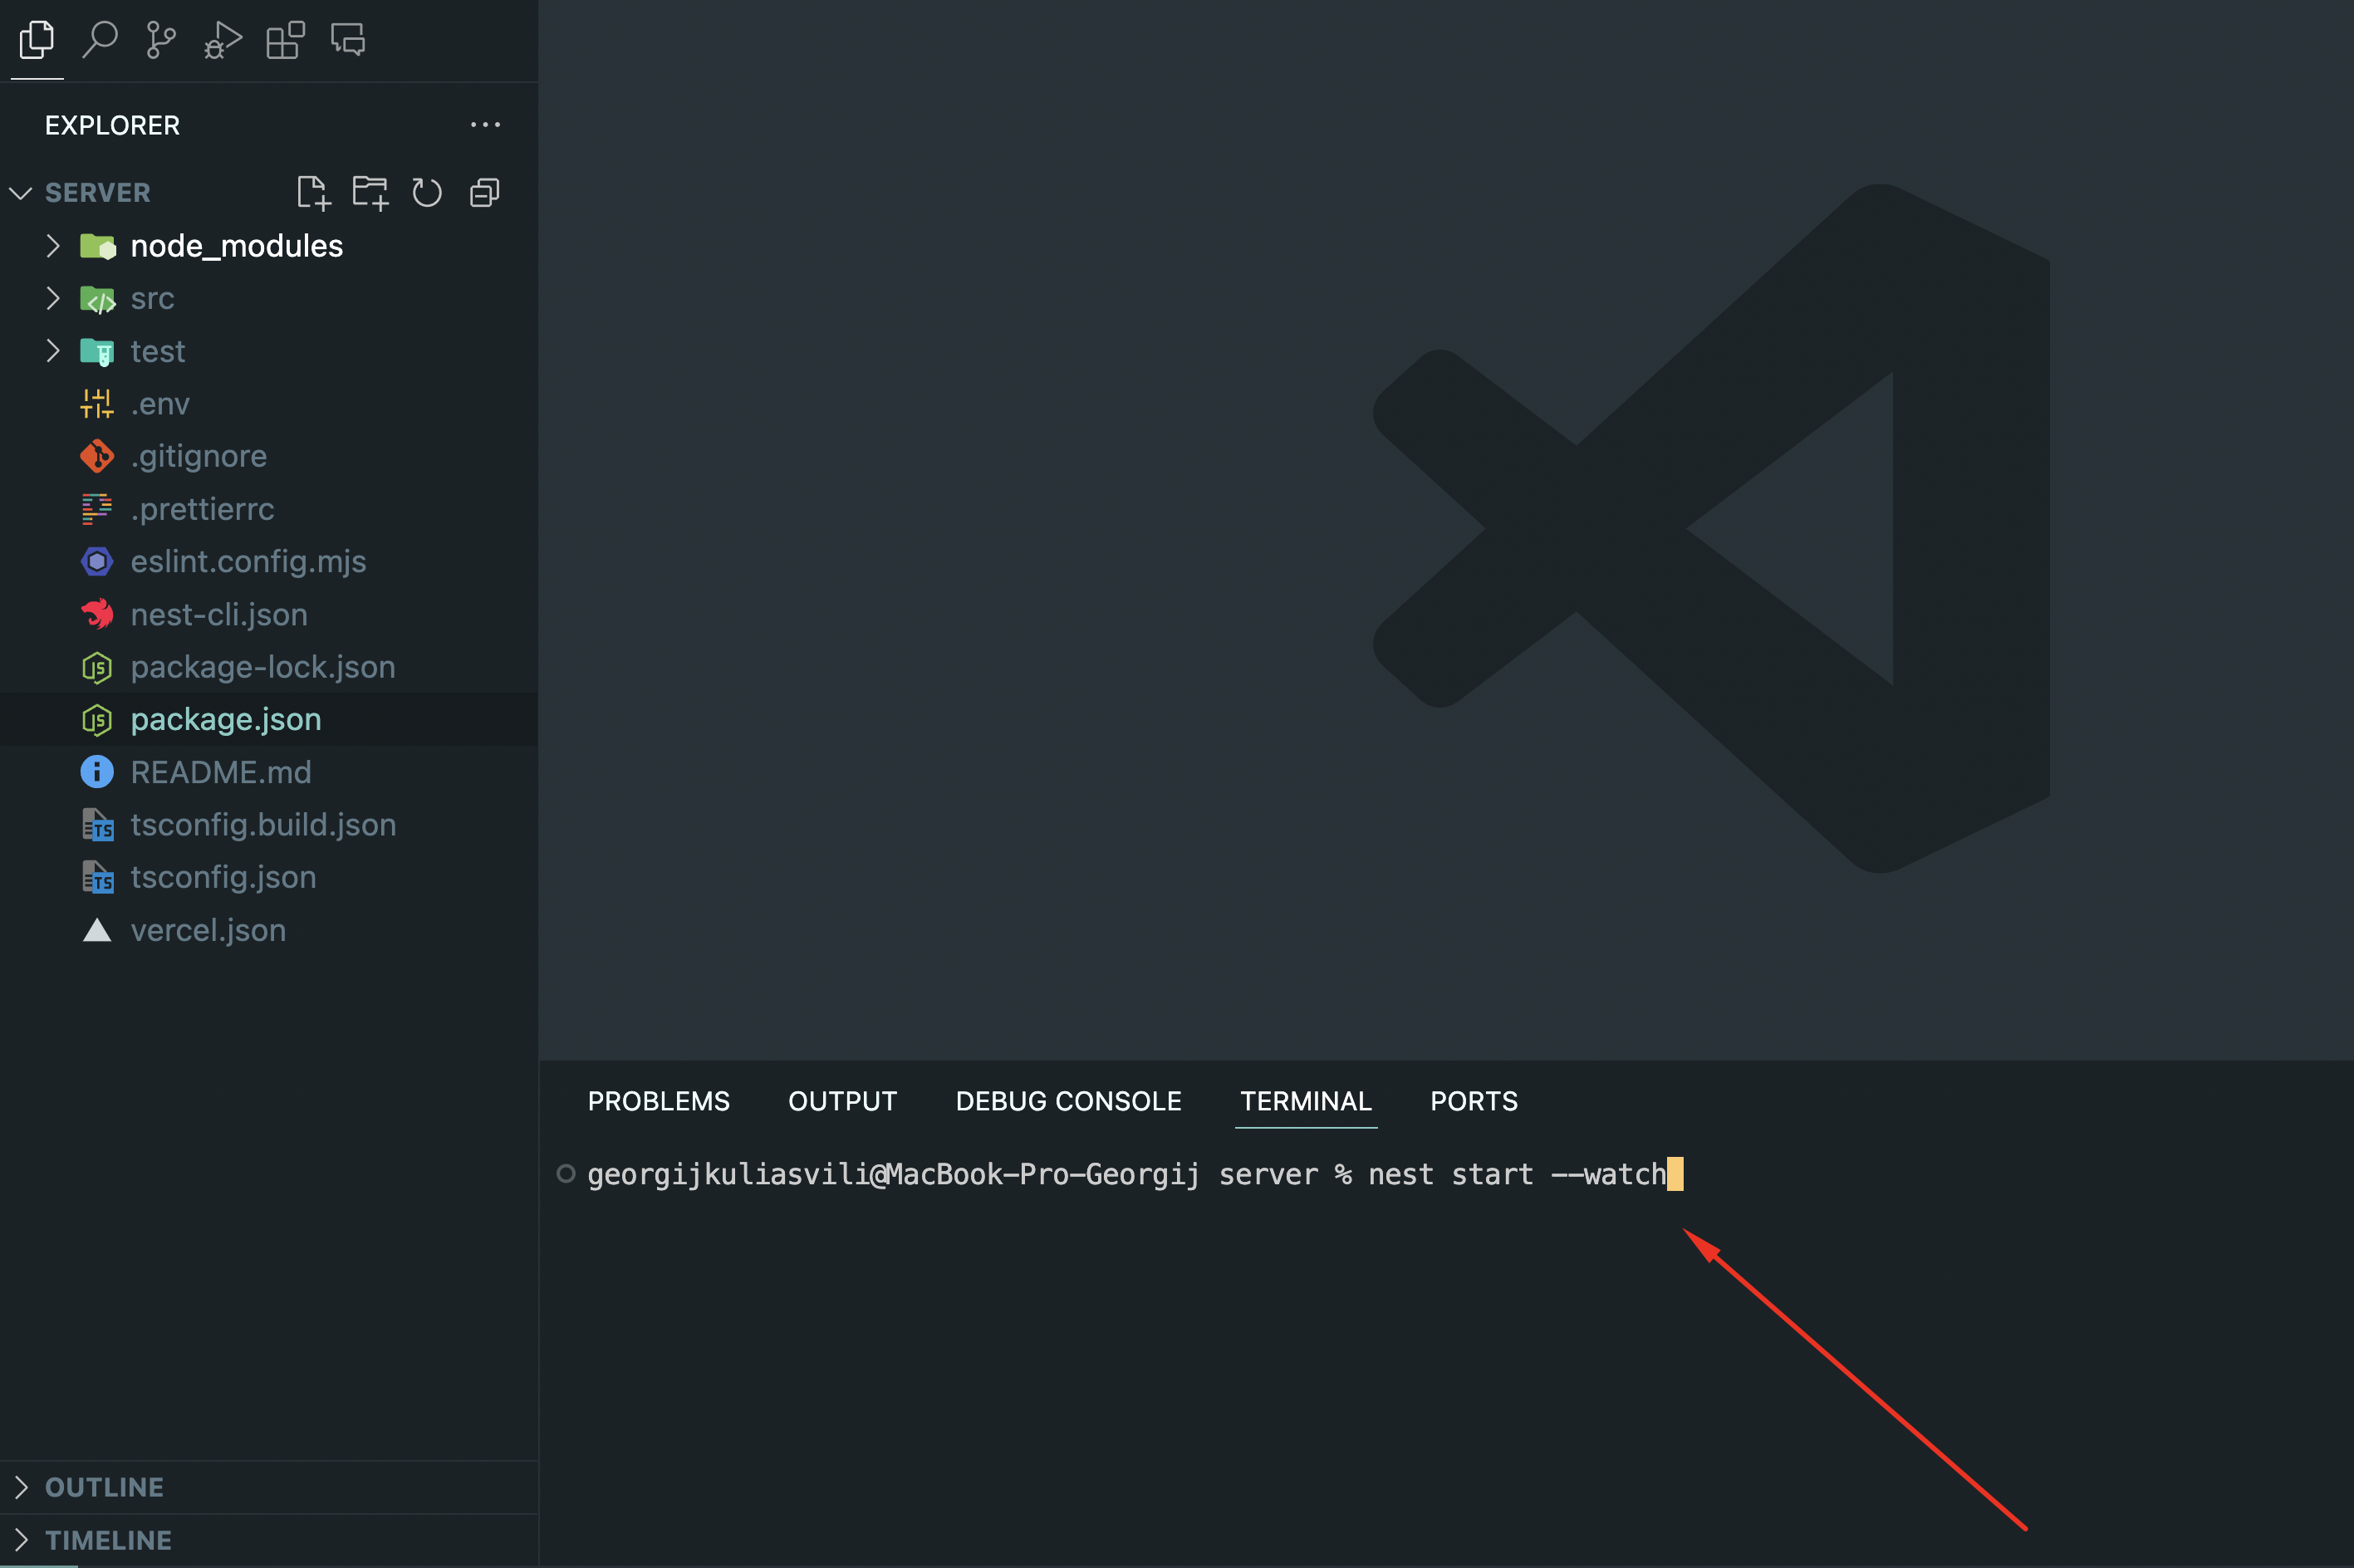This screenshot has height=1568, width=2354.
Task: Click the nest-cli.json Nest icon
Action: [x=97, y=614]
